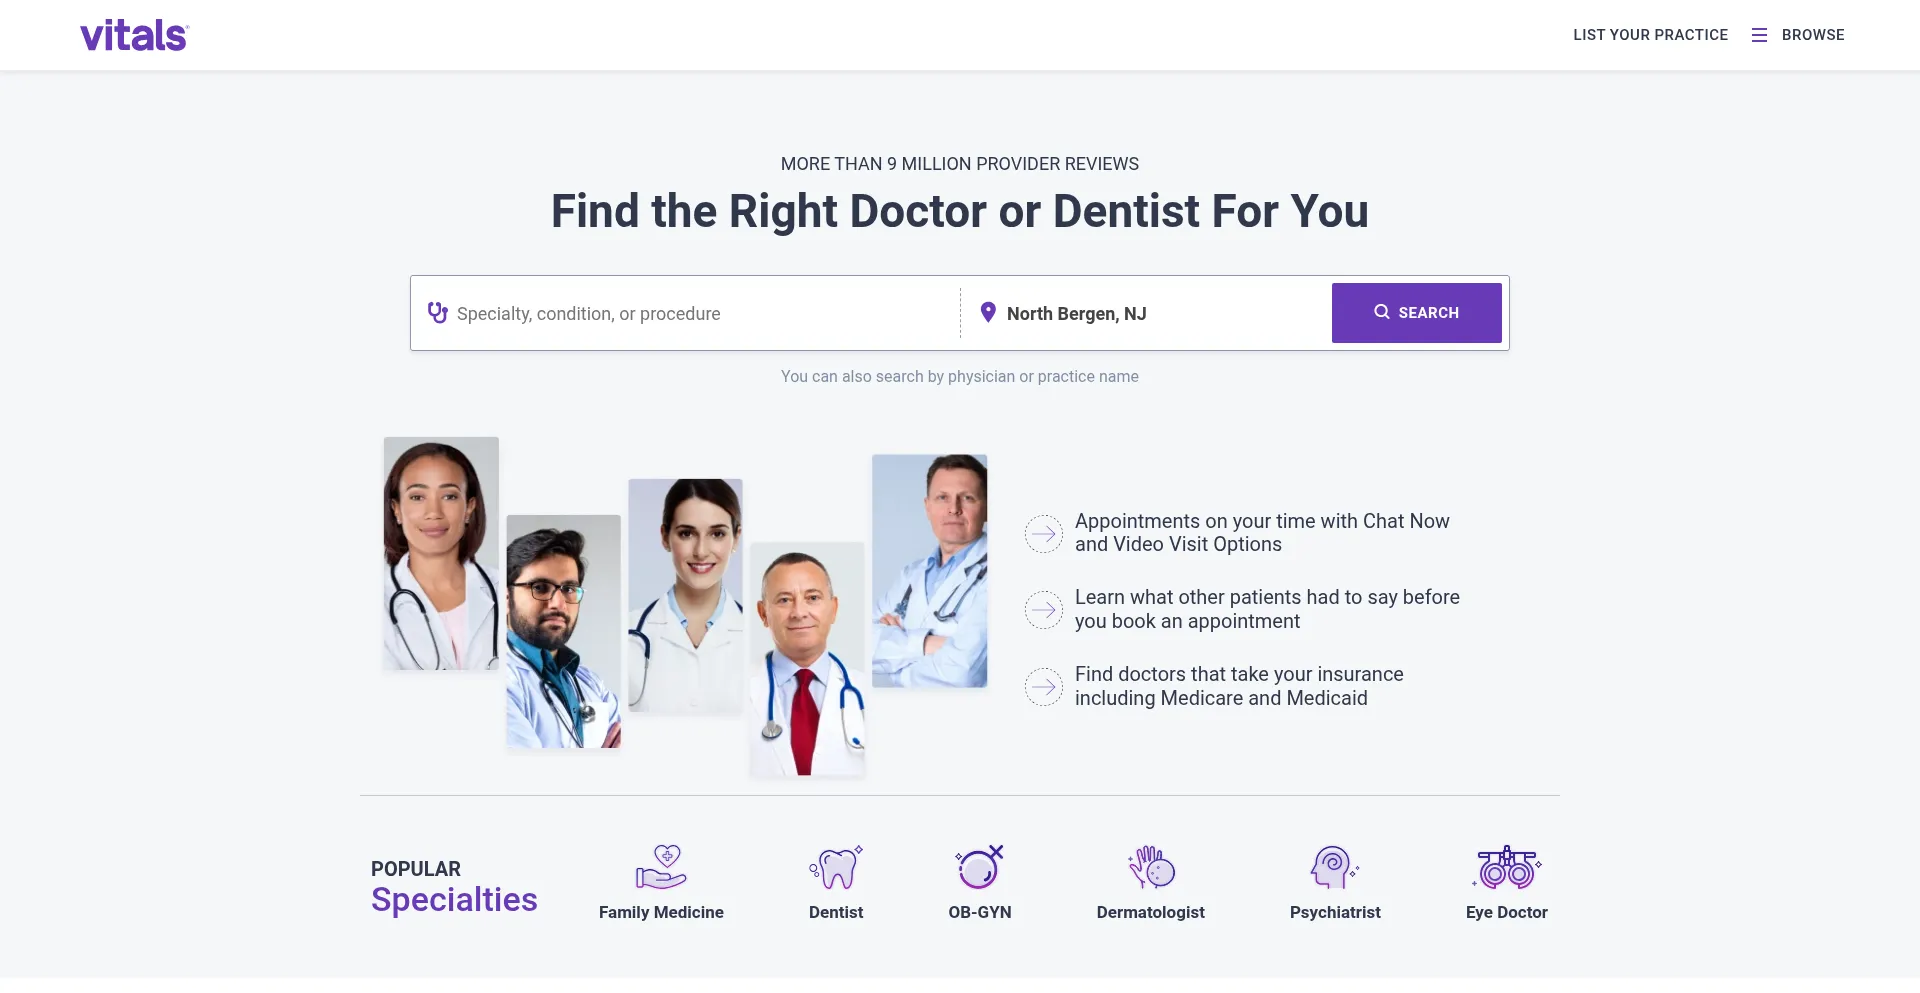Screen dimensions: 1920x993
Task: Click arrow beside insurance doctors text
Action: (x=1043, y=687)
